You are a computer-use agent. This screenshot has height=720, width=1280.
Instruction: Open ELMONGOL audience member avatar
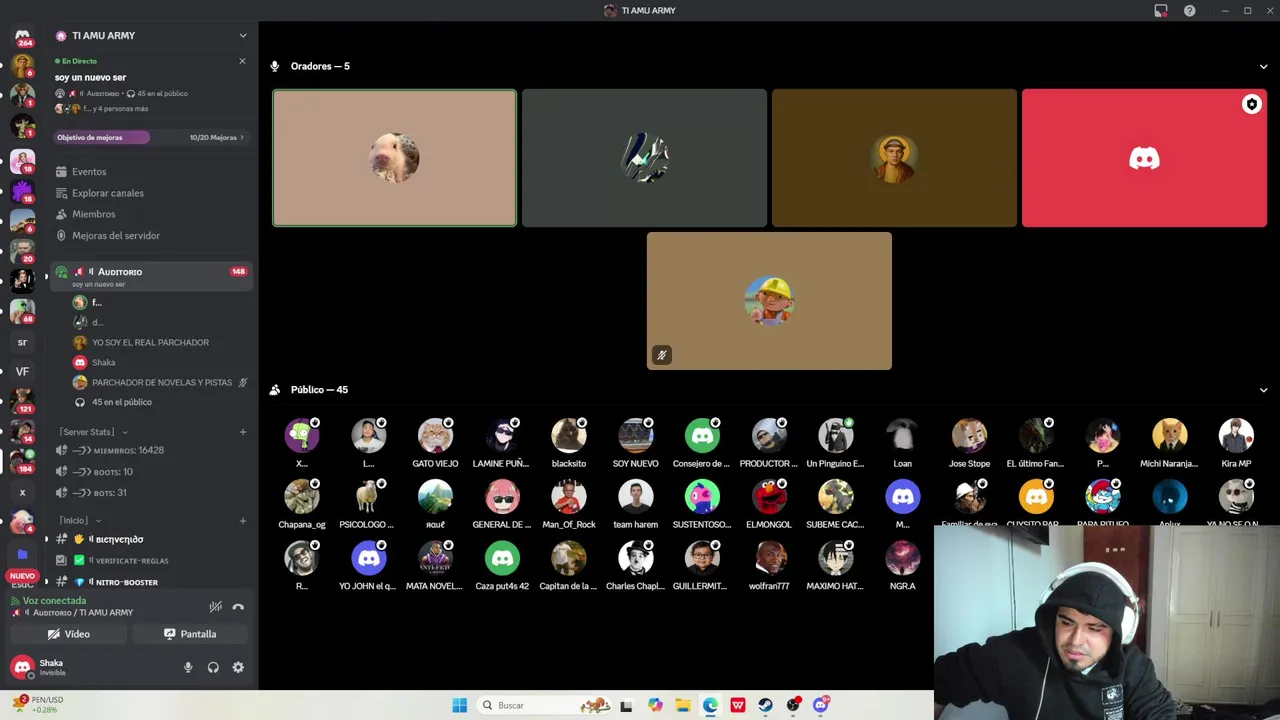coord(769,497)
